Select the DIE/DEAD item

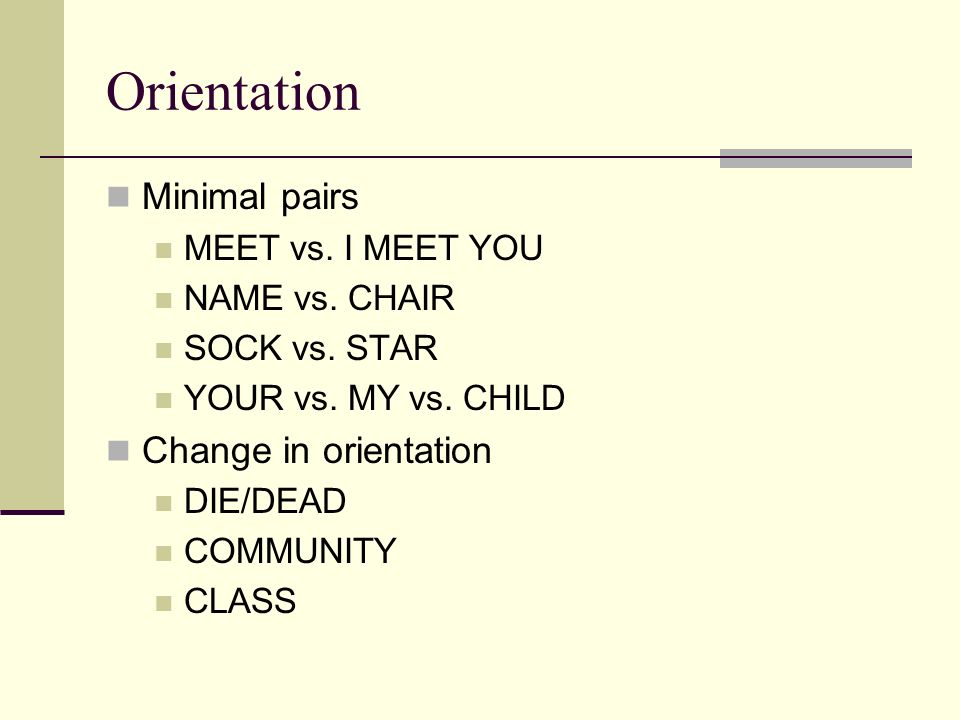[265, 501]
